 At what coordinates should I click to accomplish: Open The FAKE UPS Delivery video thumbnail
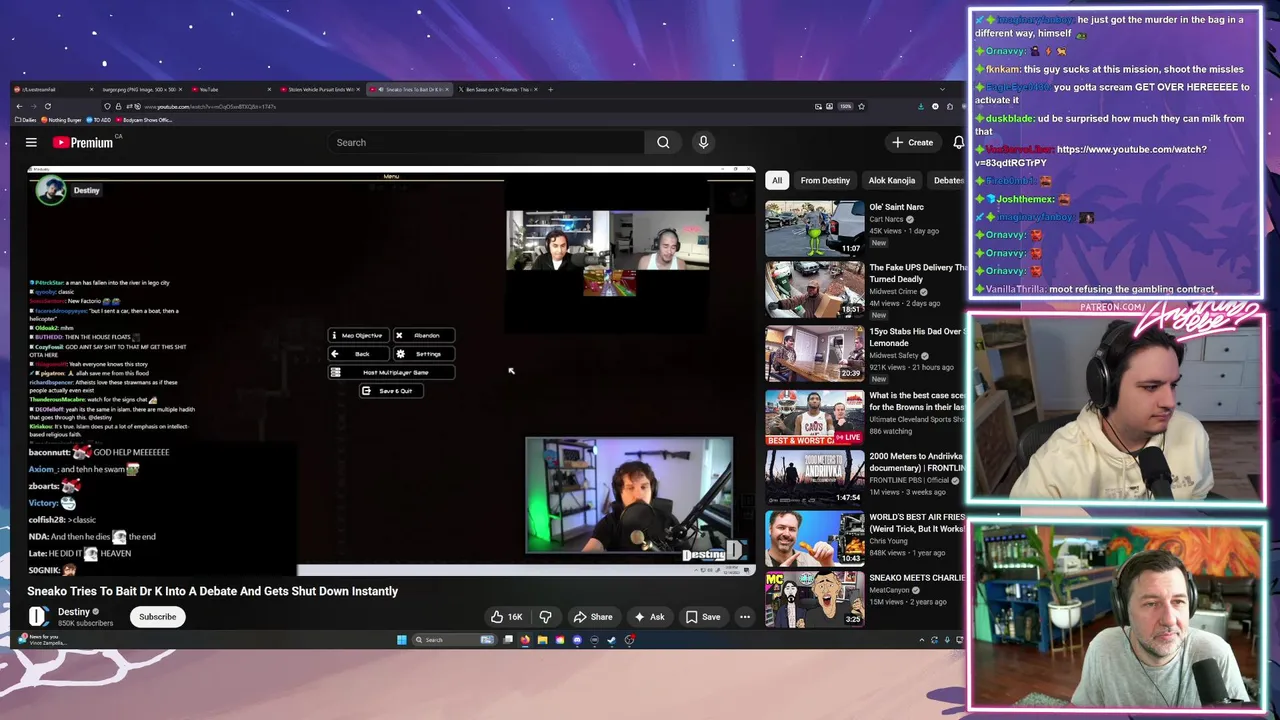[x=815, y=290]
